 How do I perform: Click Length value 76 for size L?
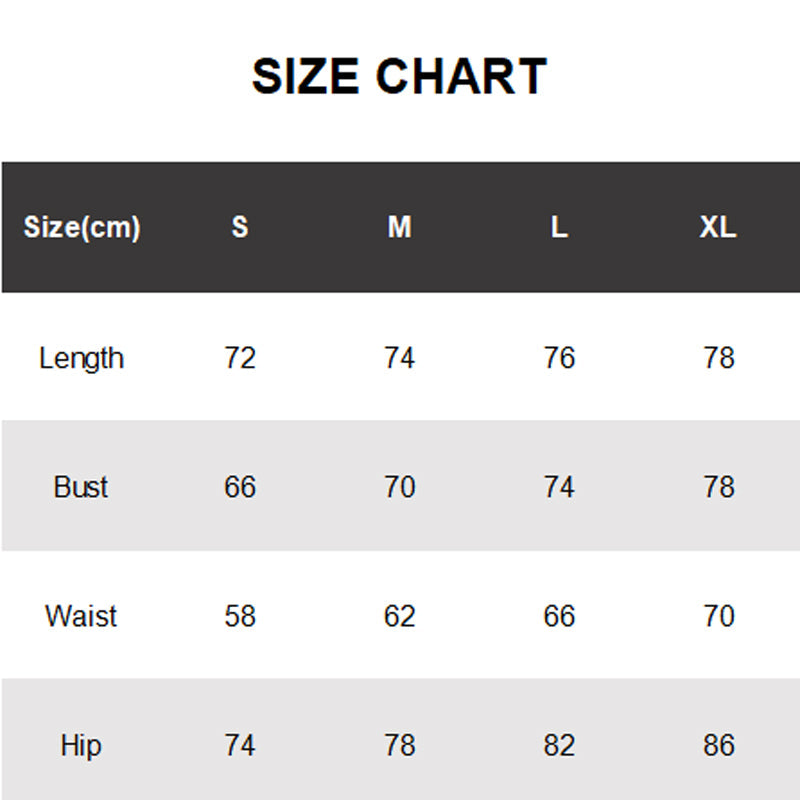(x=559, y=358)
